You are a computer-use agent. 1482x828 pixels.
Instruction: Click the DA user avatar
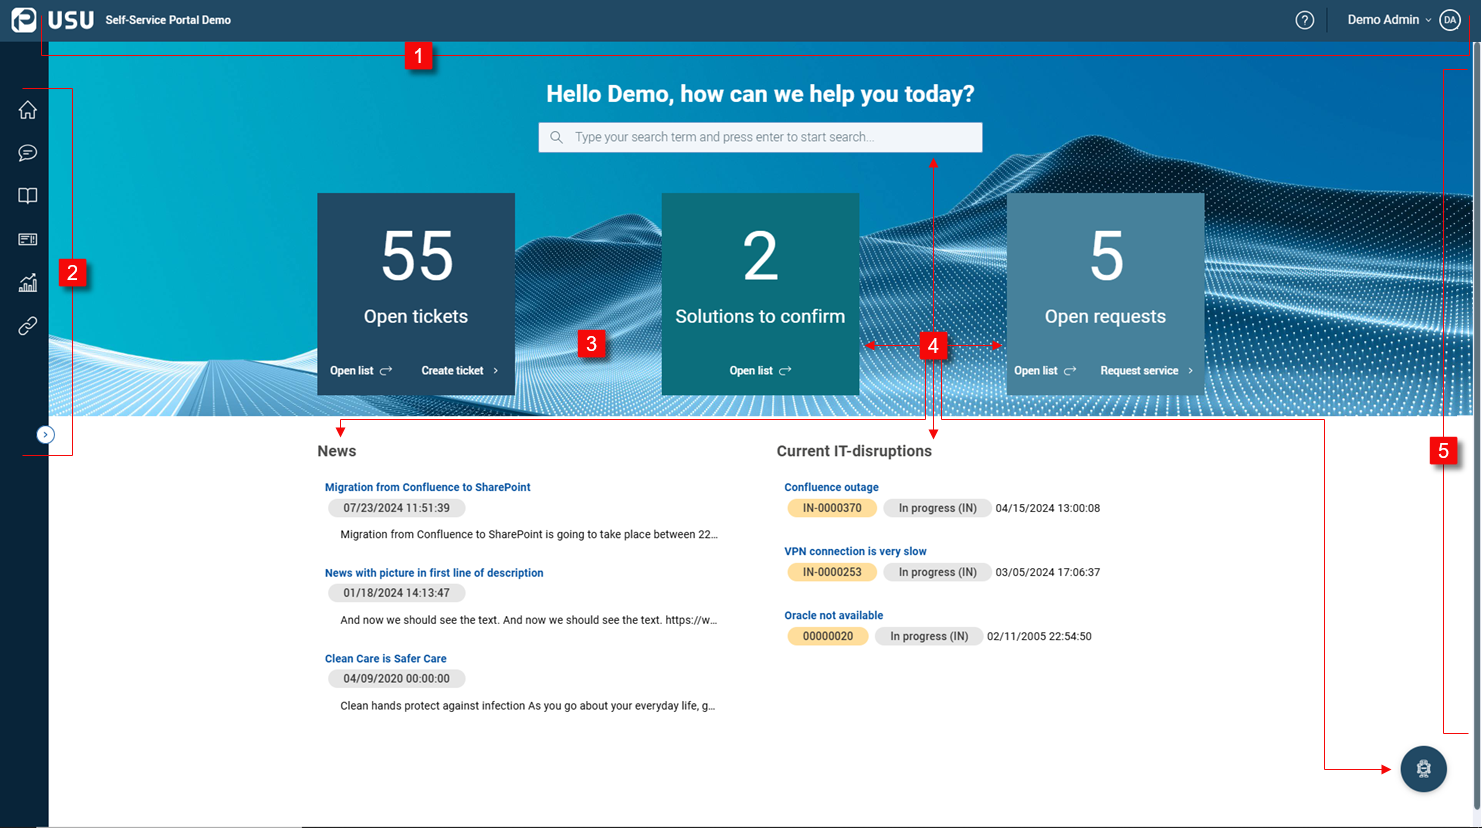(1450, 20)
